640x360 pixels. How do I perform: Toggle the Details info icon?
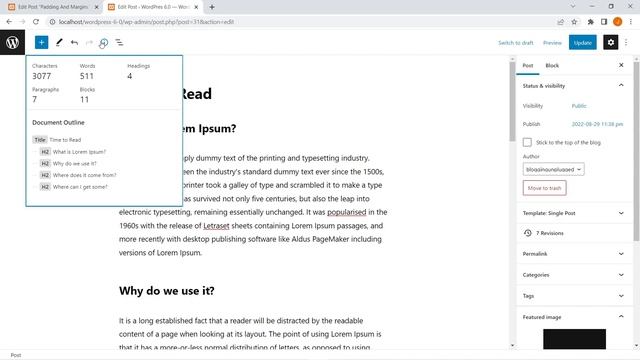(104, 42)
